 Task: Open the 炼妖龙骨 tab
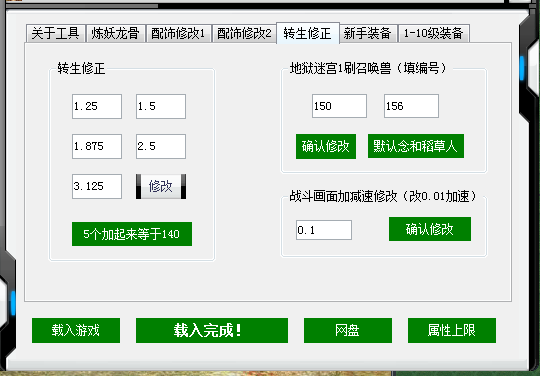(115, 33)
